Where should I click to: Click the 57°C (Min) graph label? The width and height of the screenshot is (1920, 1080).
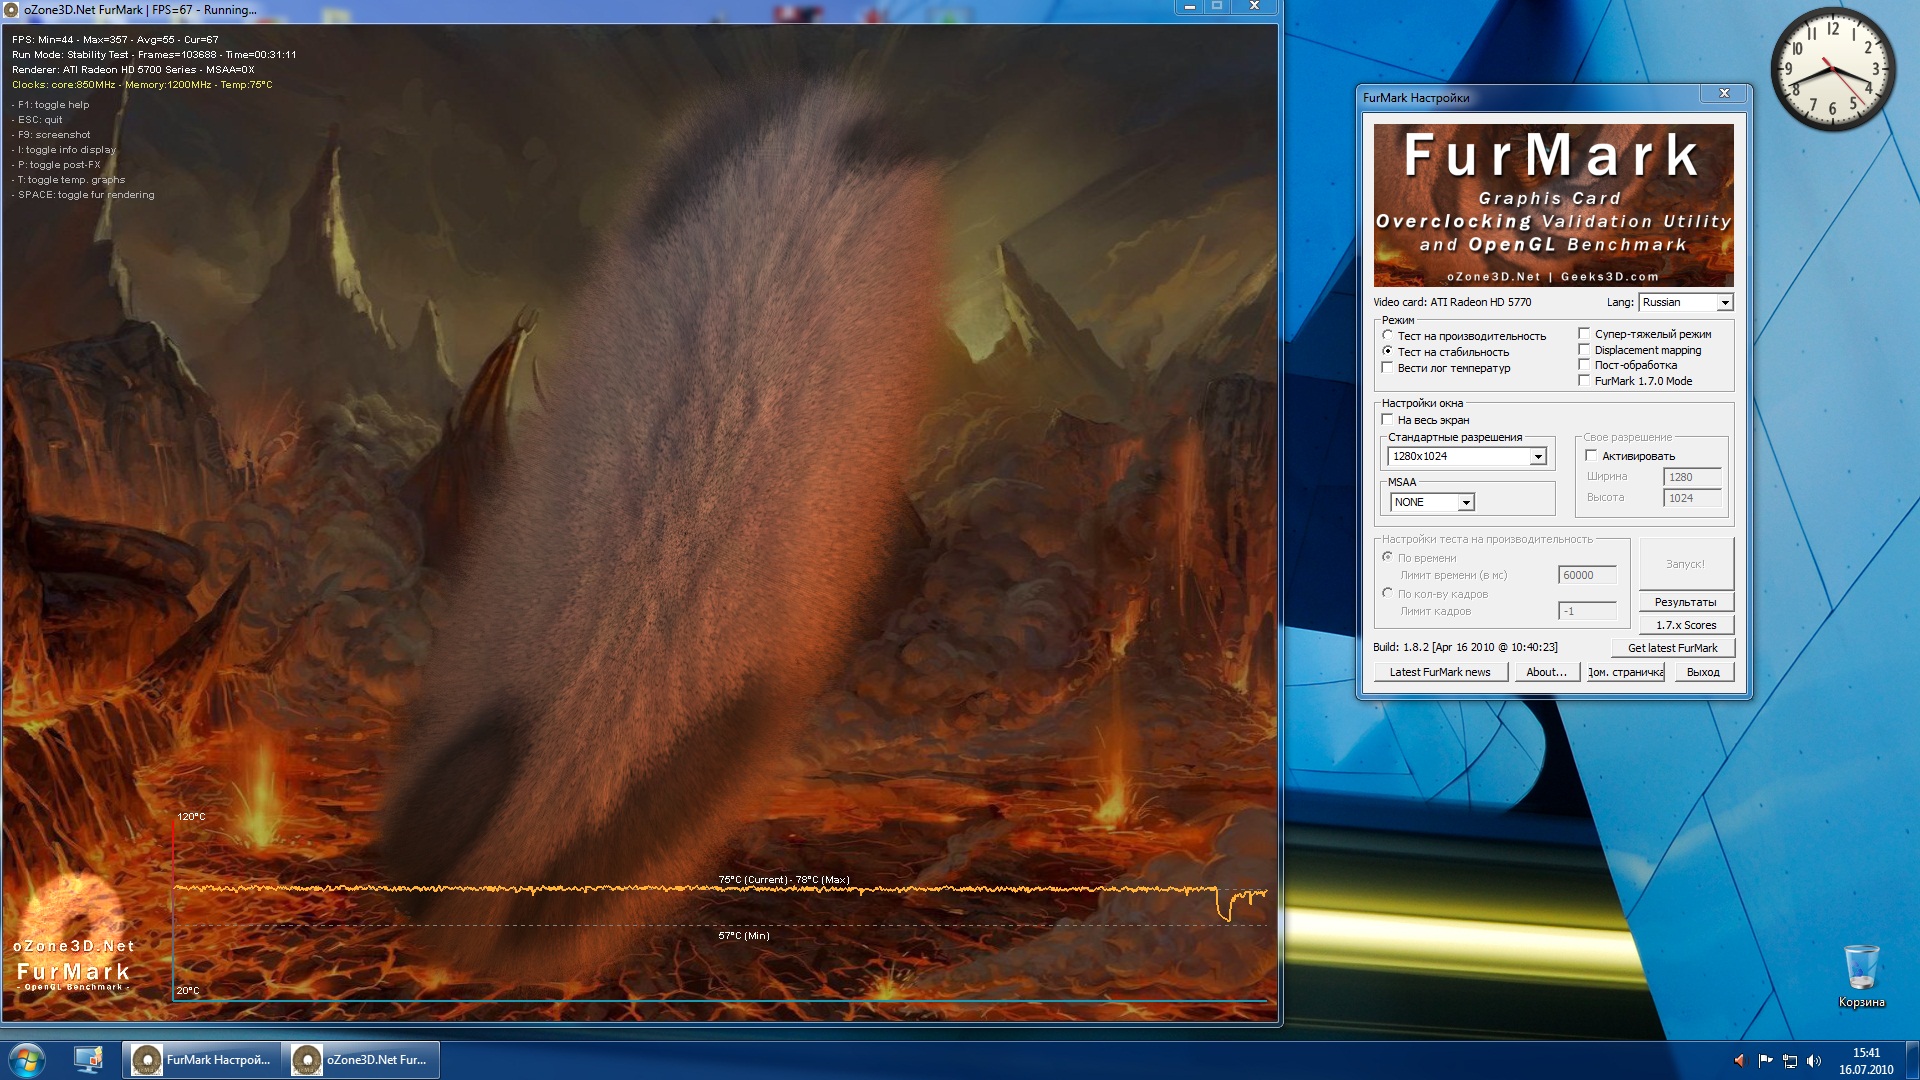(744, 936)
